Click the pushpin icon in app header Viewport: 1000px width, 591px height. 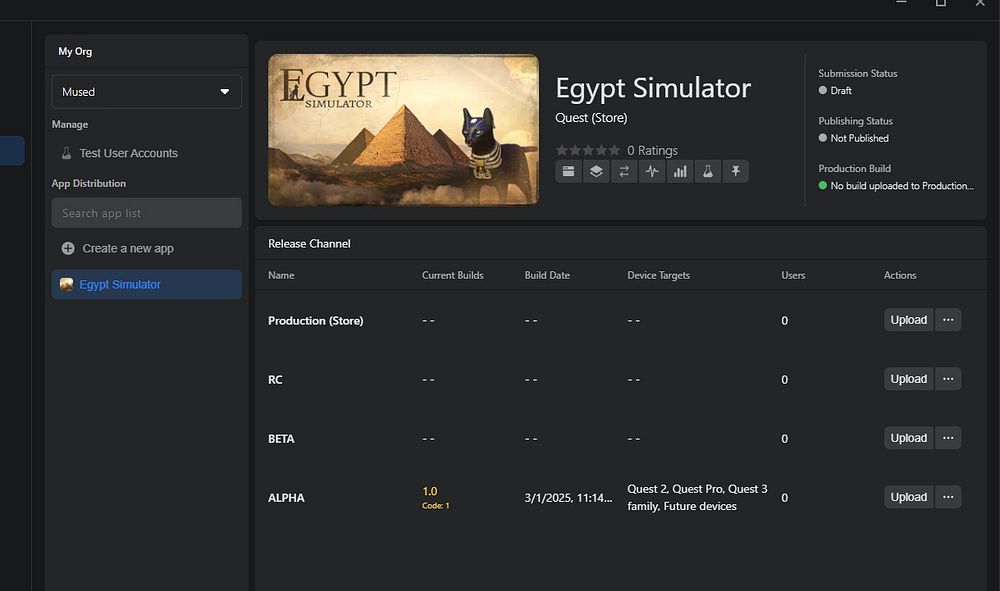pyautogui.click(x=735, y=171)
